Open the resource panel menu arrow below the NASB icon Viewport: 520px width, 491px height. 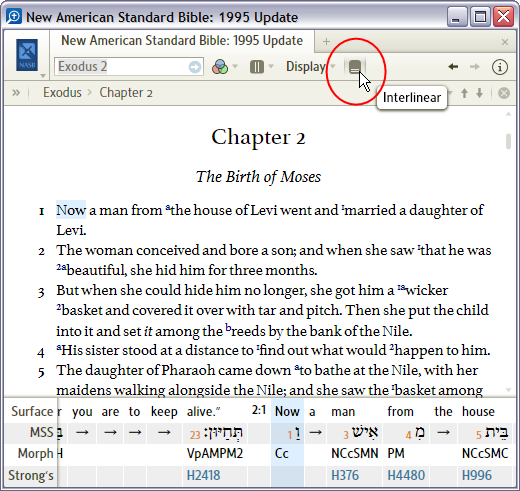click(x=43, y=76)
